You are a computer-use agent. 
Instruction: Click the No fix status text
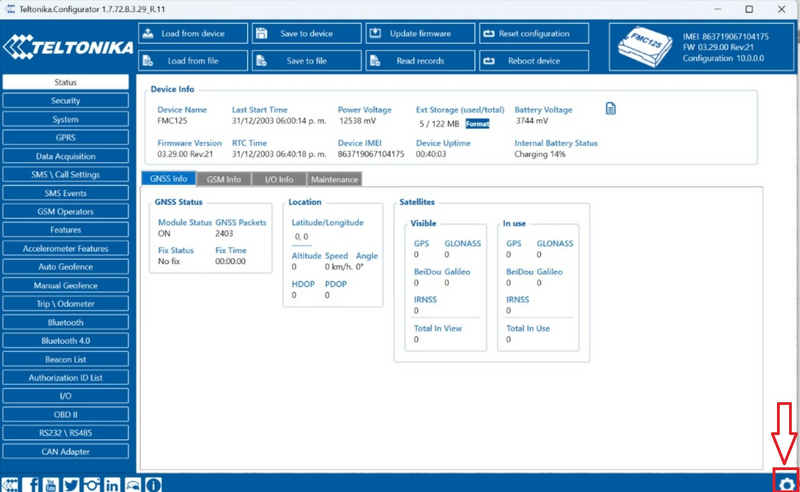point(169,261)
